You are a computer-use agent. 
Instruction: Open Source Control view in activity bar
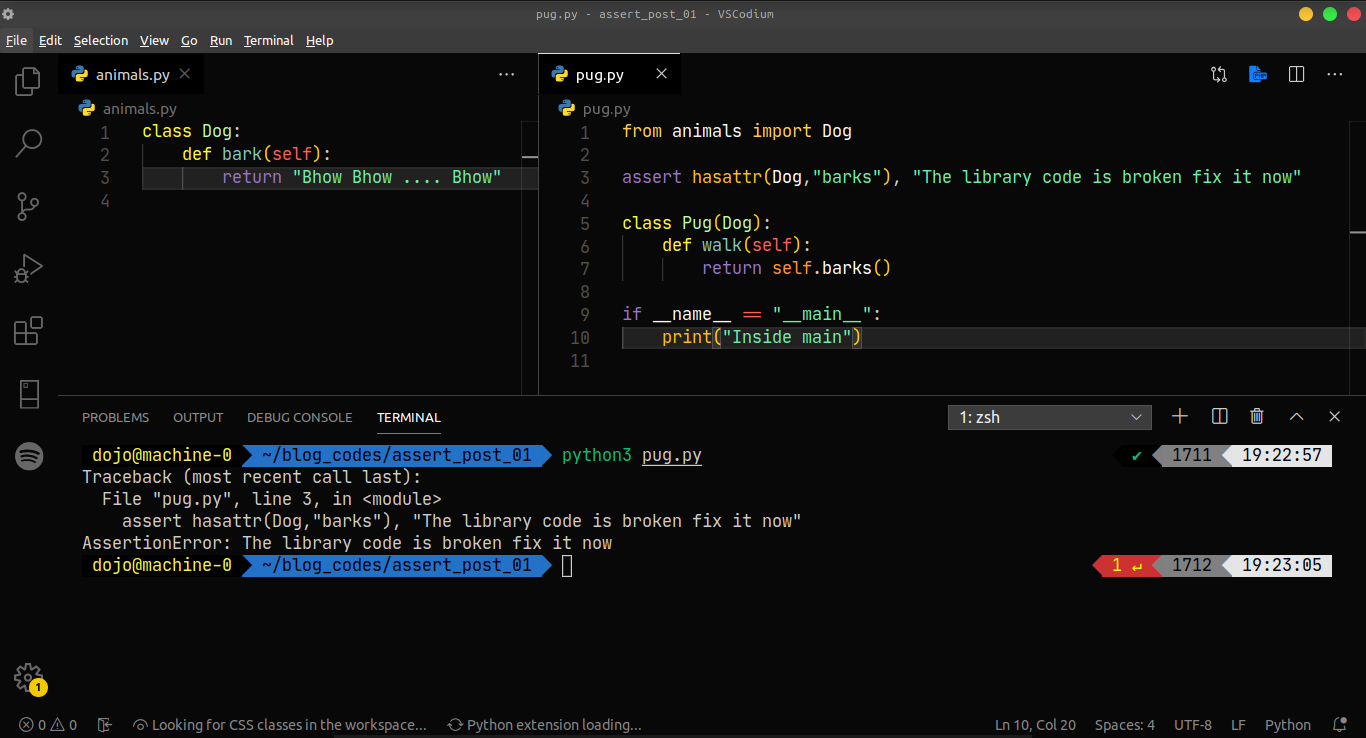coord(28,206)
